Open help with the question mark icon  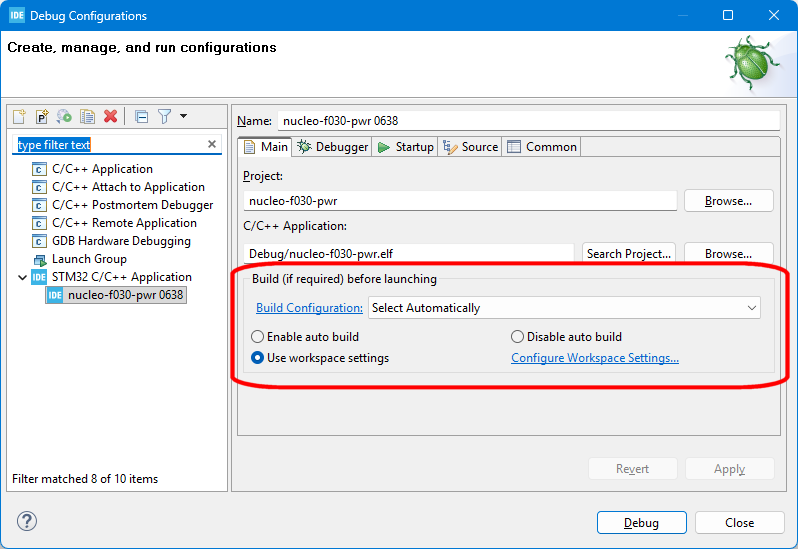[x=26, y=521]
